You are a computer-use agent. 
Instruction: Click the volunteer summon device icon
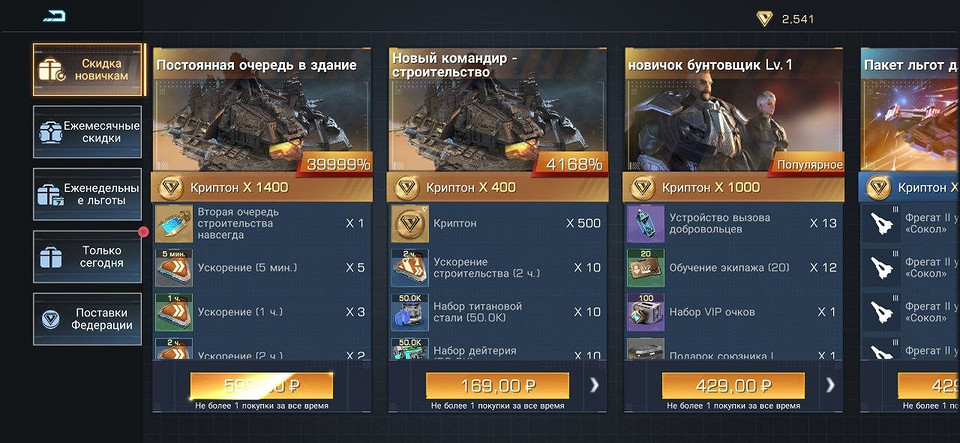(646, 223)
